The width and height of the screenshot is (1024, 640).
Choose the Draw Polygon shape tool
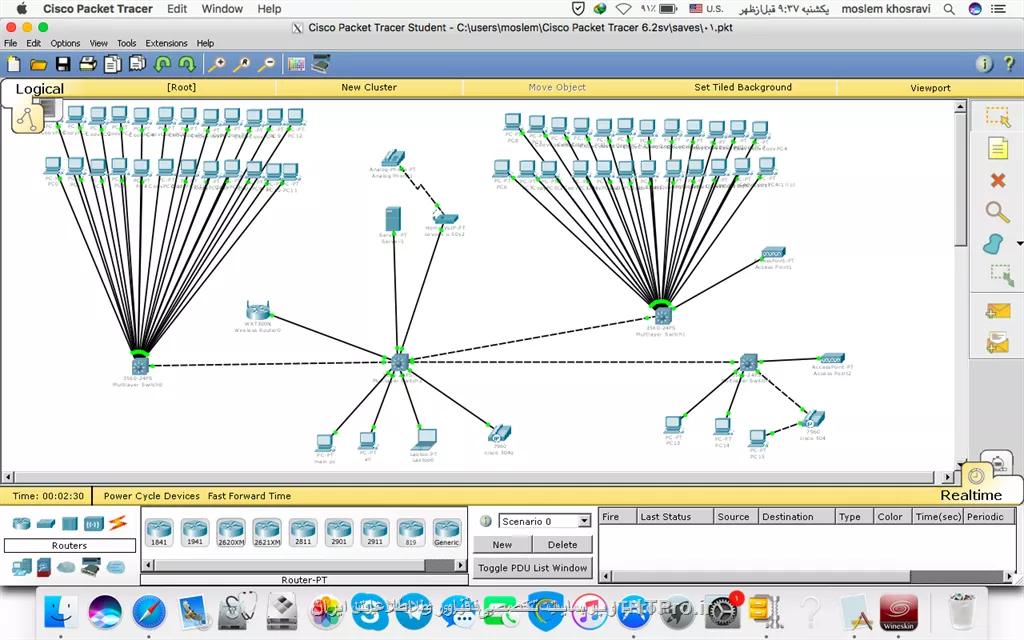pyautogui.click(x=993, y=244)
